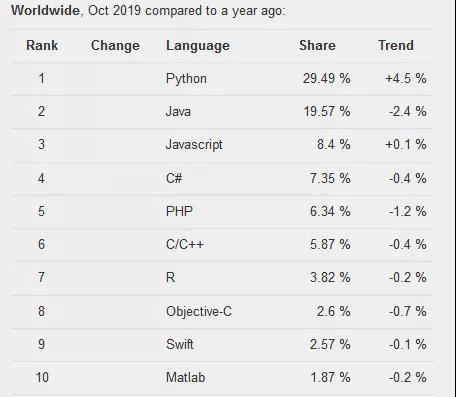
Task: Click the Worldwide heading text
Action: click(x=45, y=10)
